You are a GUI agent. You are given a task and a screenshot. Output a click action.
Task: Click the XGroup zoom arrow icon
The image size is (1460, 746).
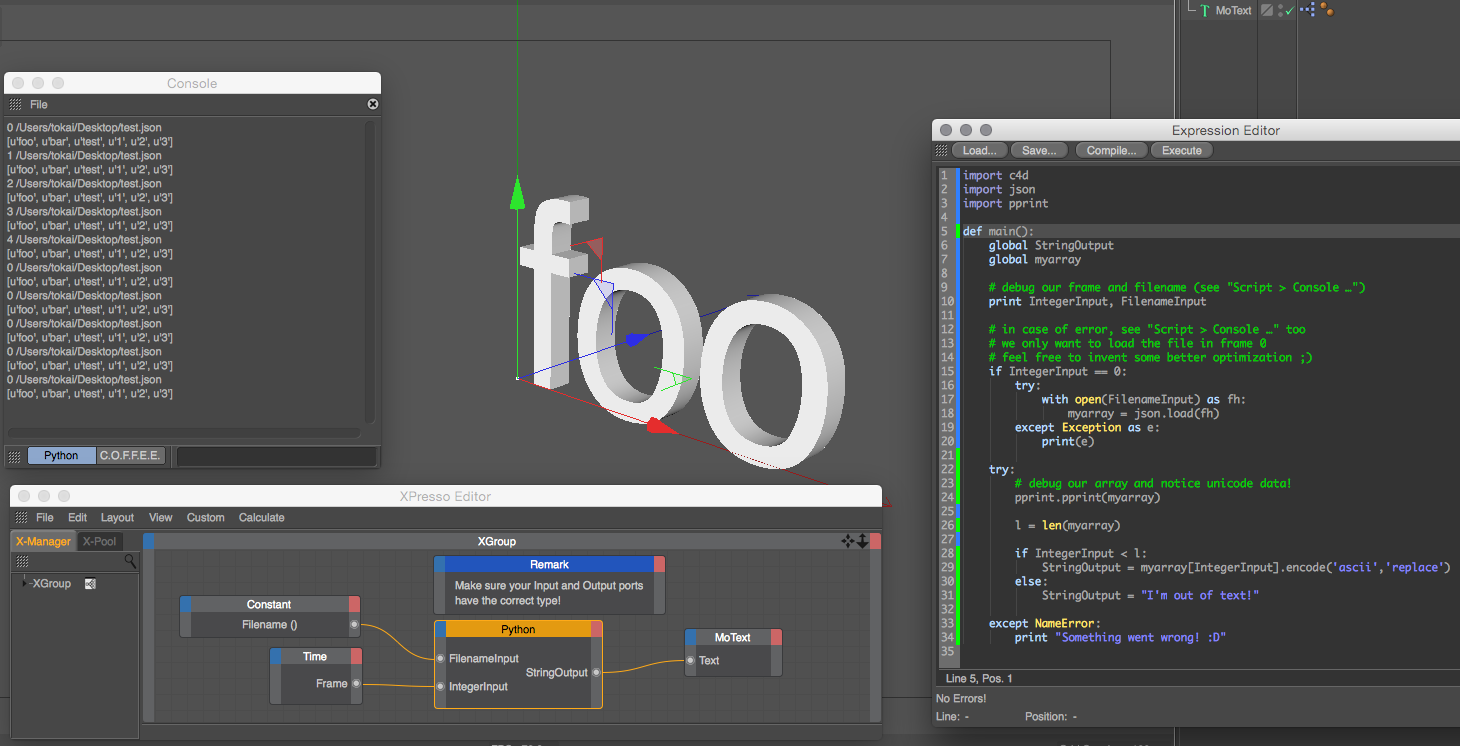pos(862,541)
